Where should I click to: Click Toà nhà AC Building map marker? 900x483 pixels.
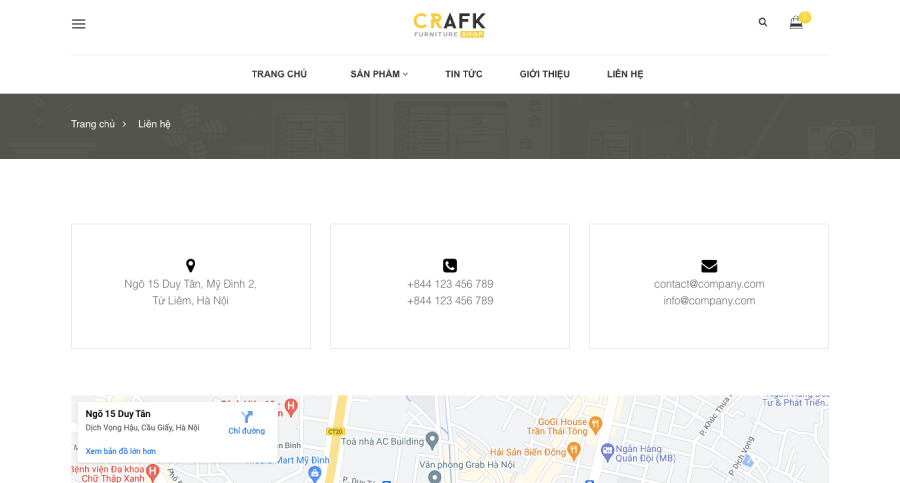pos(432,441)
